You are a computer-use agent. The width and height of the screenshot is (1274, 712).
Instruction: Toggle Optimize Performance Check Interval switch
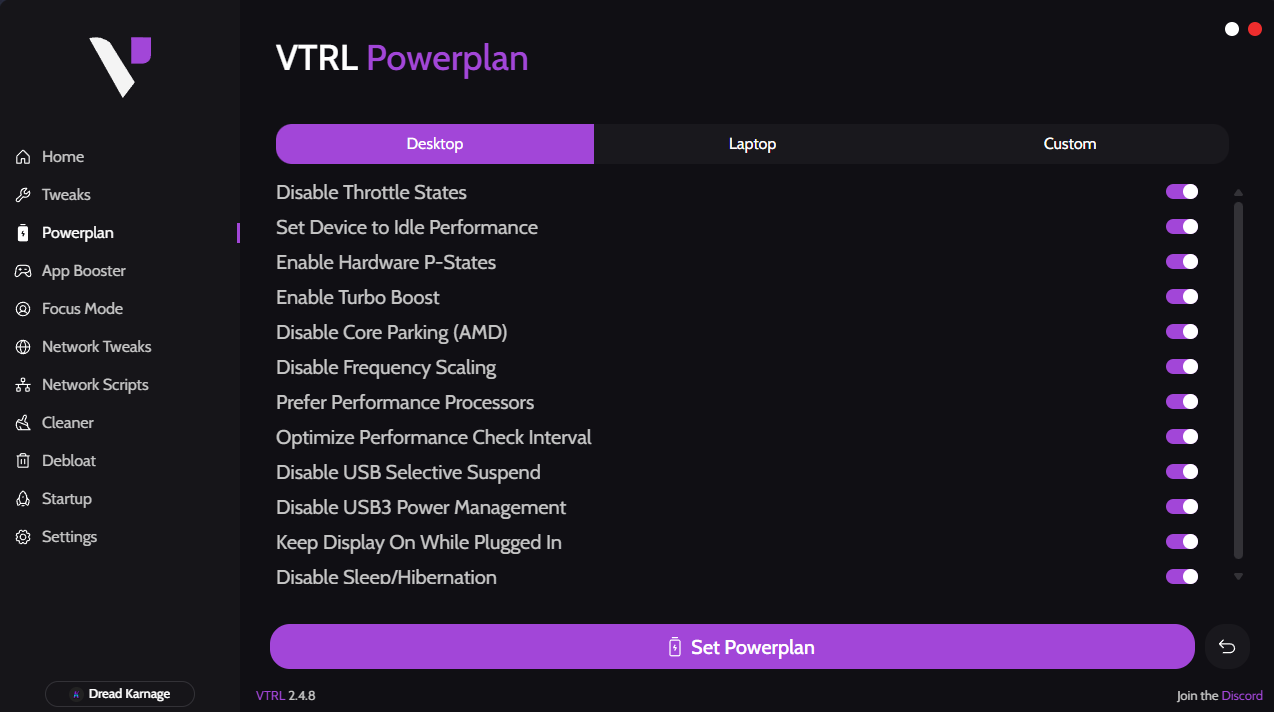click(x=1182, y=437)
